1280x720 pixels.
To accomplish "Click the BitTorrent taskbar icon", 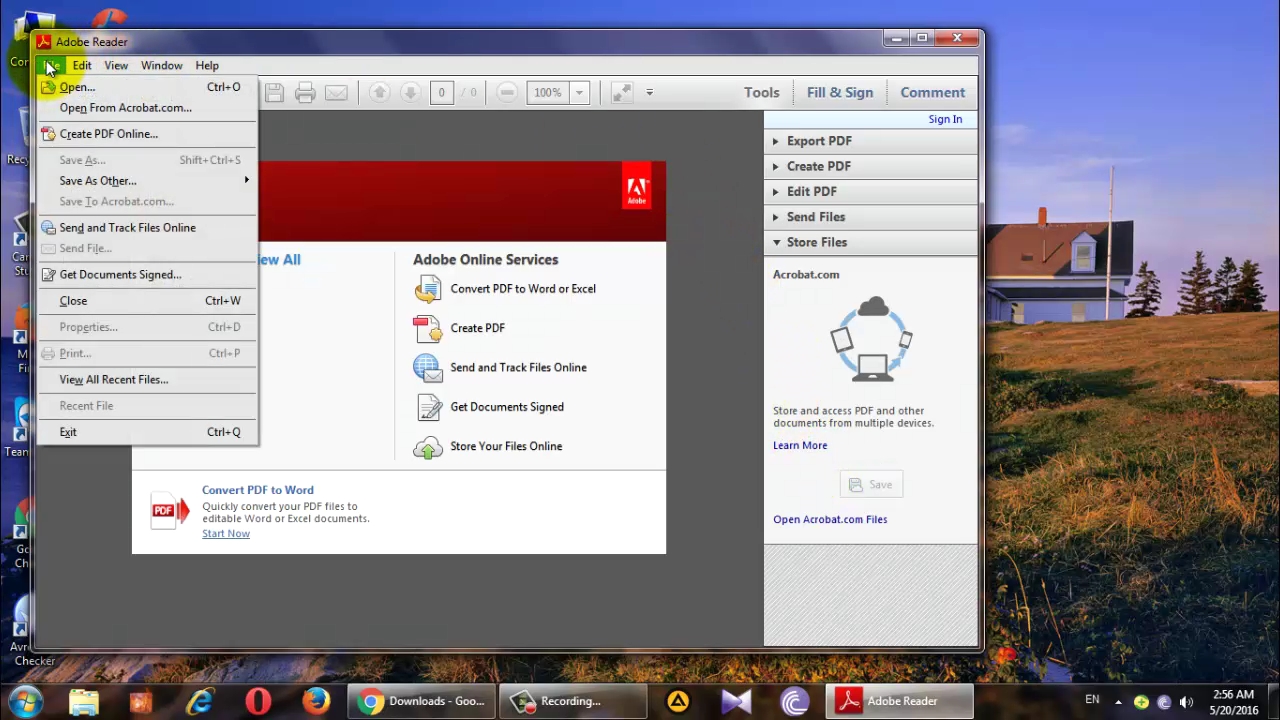I will [794, 701].
